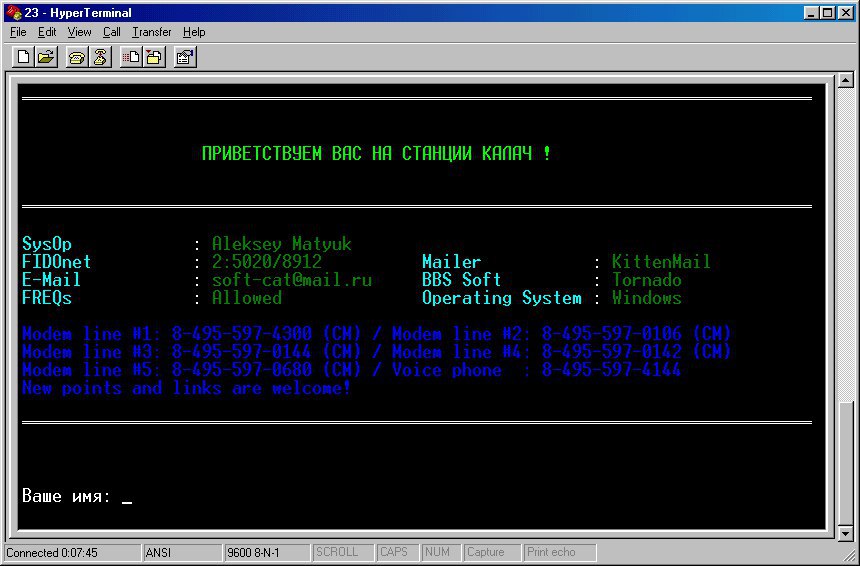Click the scroll up arrow
Viewport: 860px width, 566px height.
845,81
